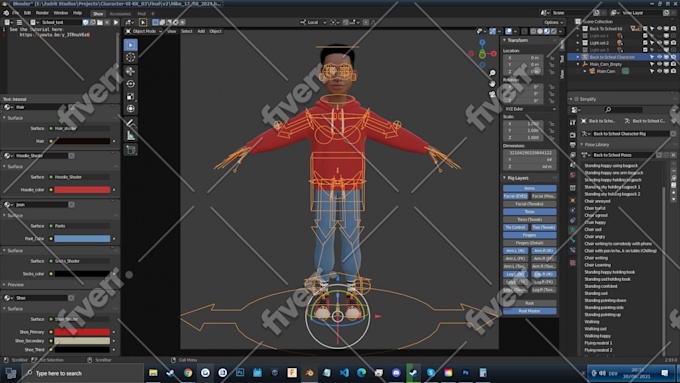Open the Tool properties tab icon
The height and width of the screenshot is (383, 680).
click(573, 123)
